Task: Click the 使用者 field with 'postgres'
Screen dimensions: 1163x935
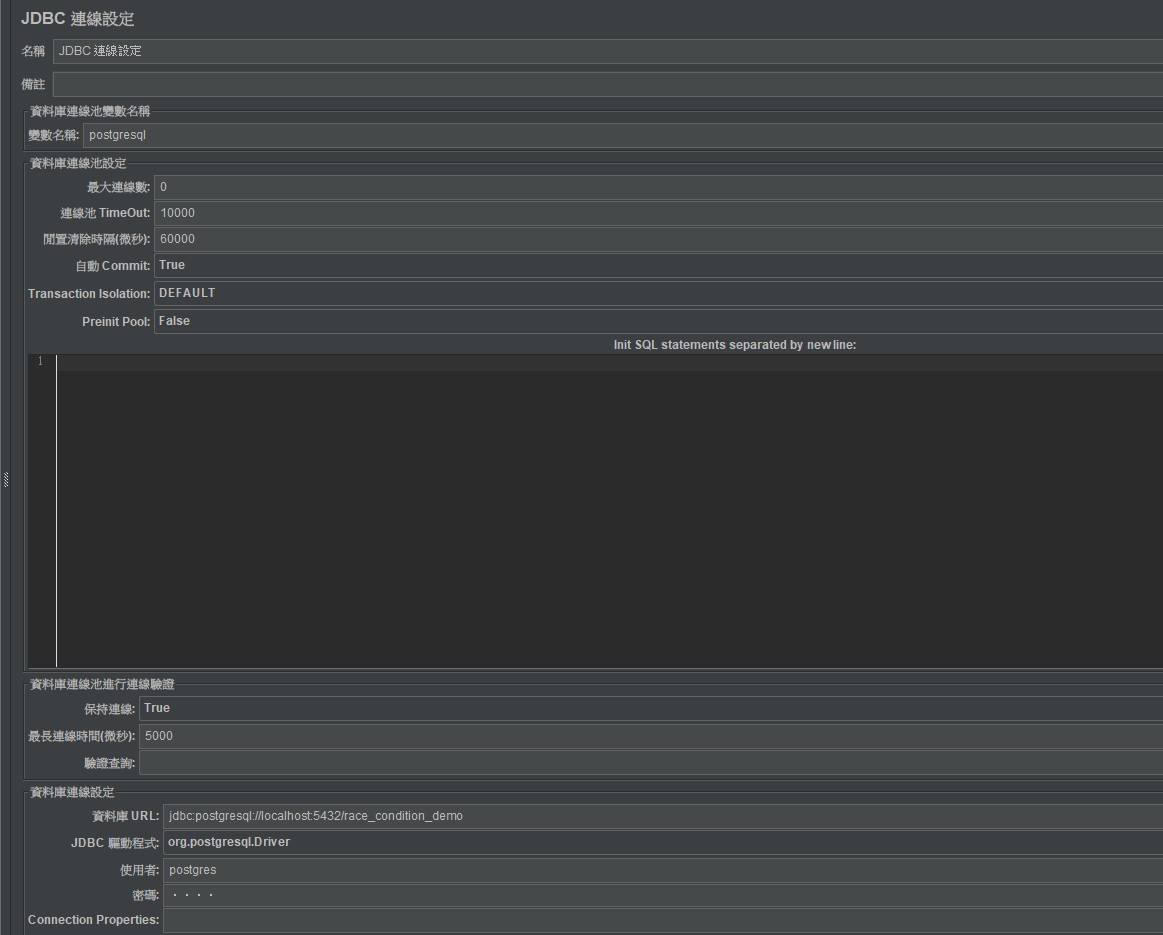Action: click(660, 870)
